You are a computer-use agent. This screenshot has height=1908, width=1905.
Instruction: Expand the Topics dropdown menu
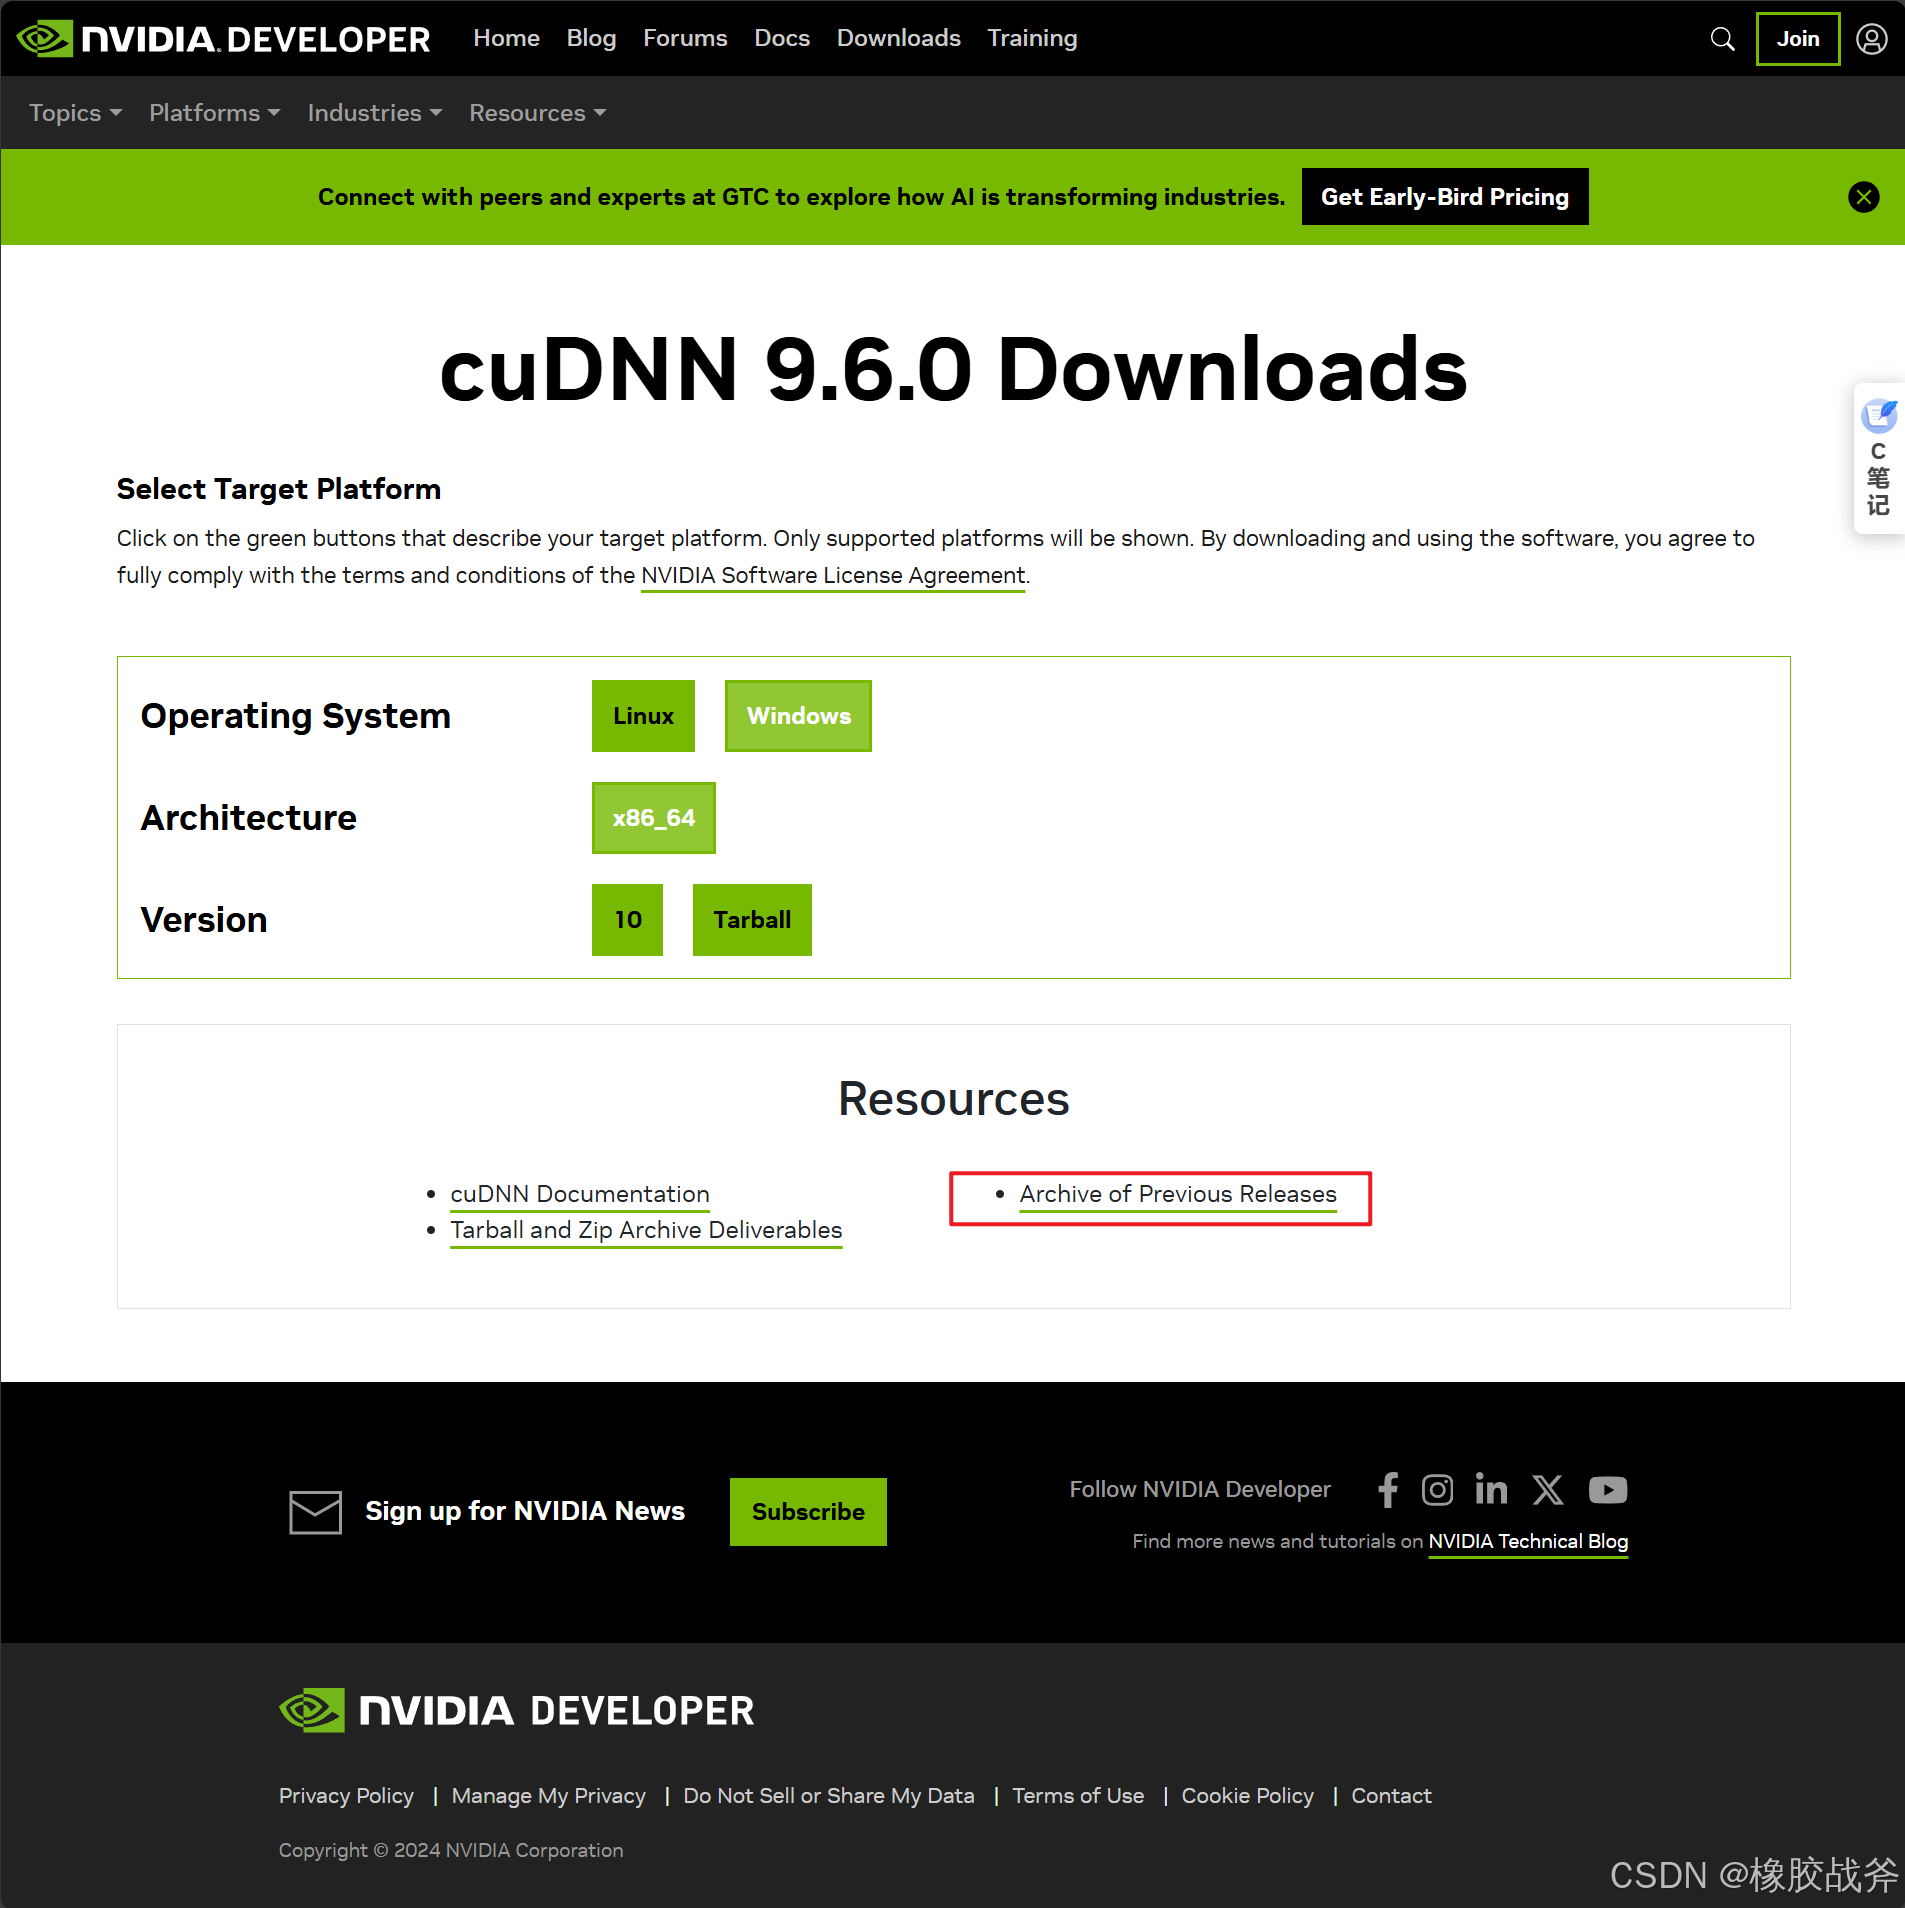(x=75, y=113)
